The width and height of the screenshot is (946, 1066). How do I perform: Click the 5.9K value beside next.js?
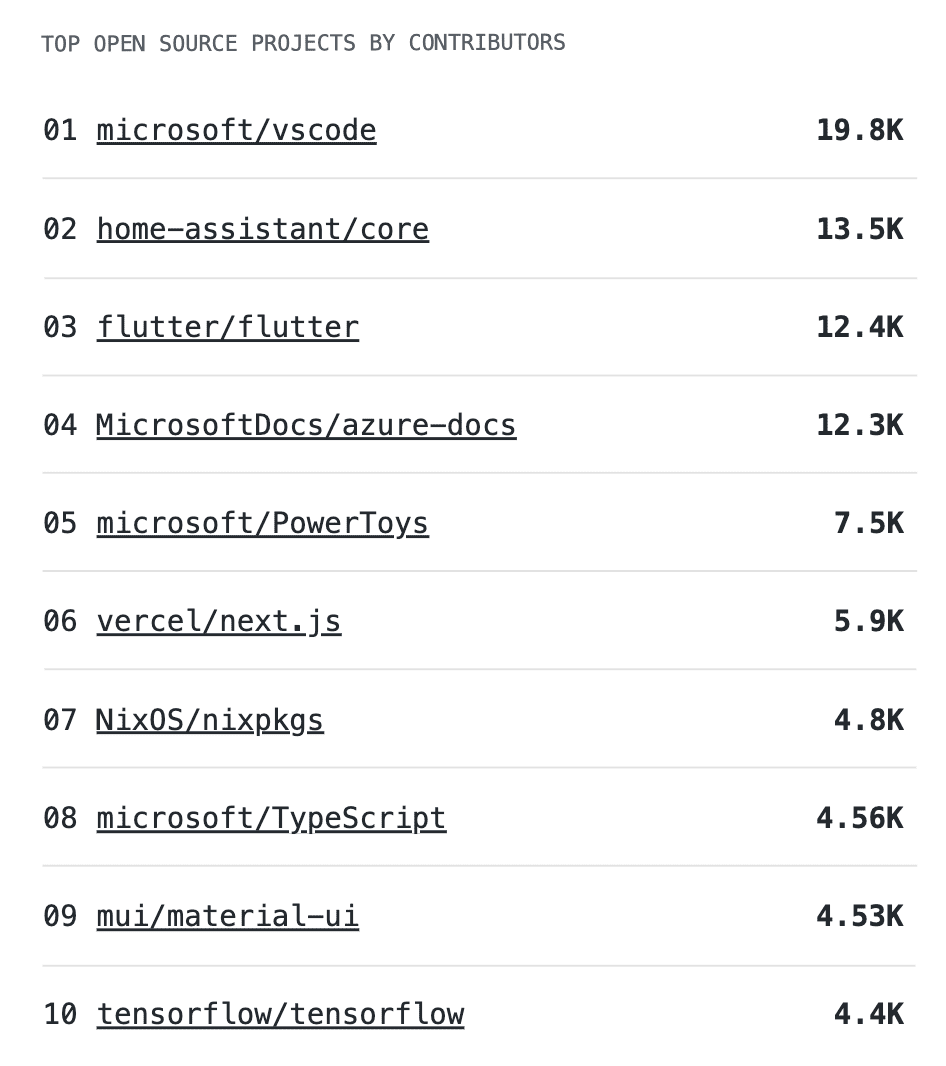(x=868, y=621)
